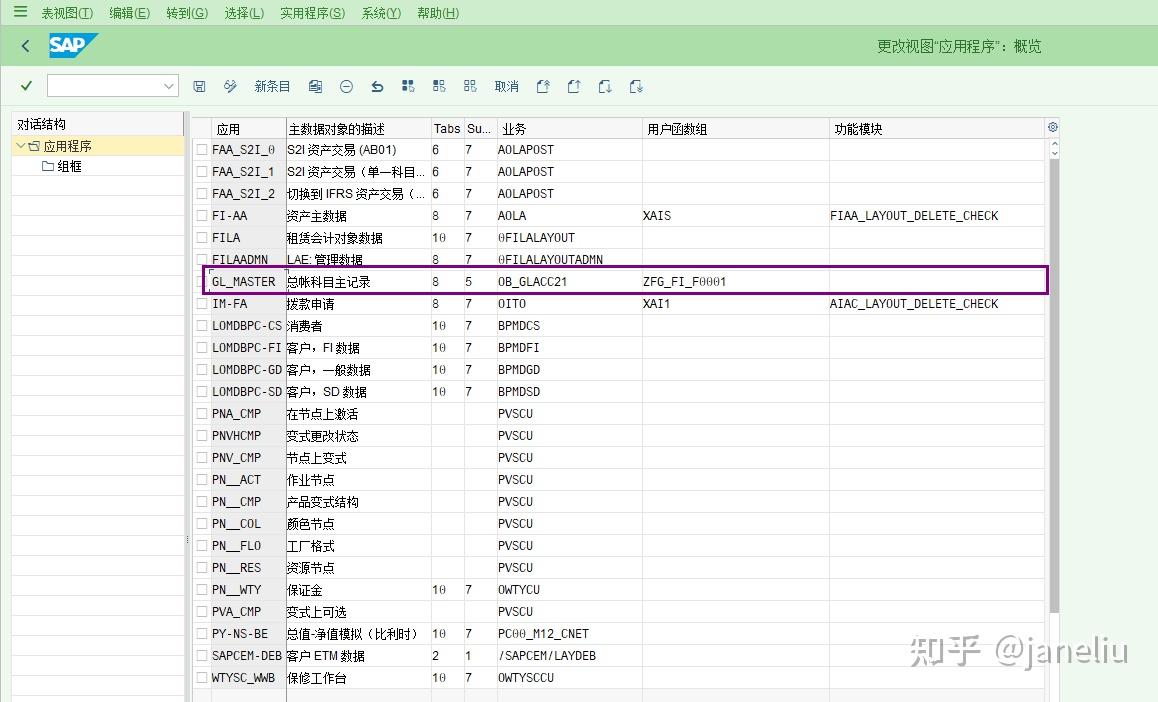This screenshot has height=702, width=1158.
Task: Click the 新条目 button
Action: coord(272,86)
